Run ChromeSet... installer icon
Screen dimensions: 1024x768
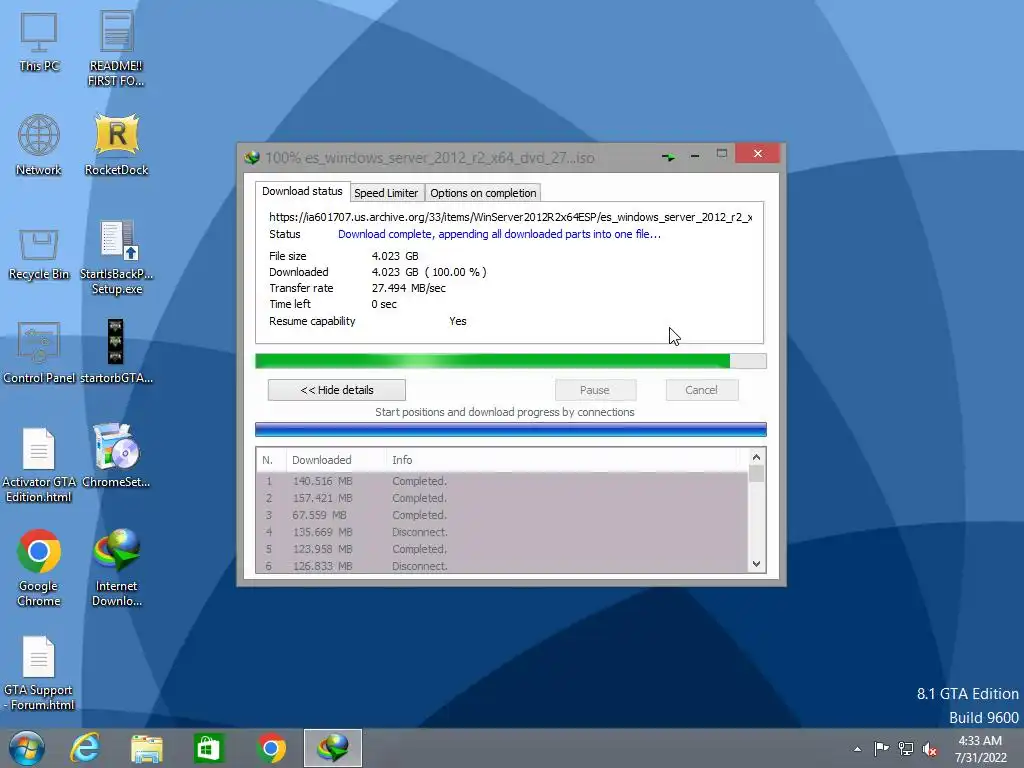116,456
